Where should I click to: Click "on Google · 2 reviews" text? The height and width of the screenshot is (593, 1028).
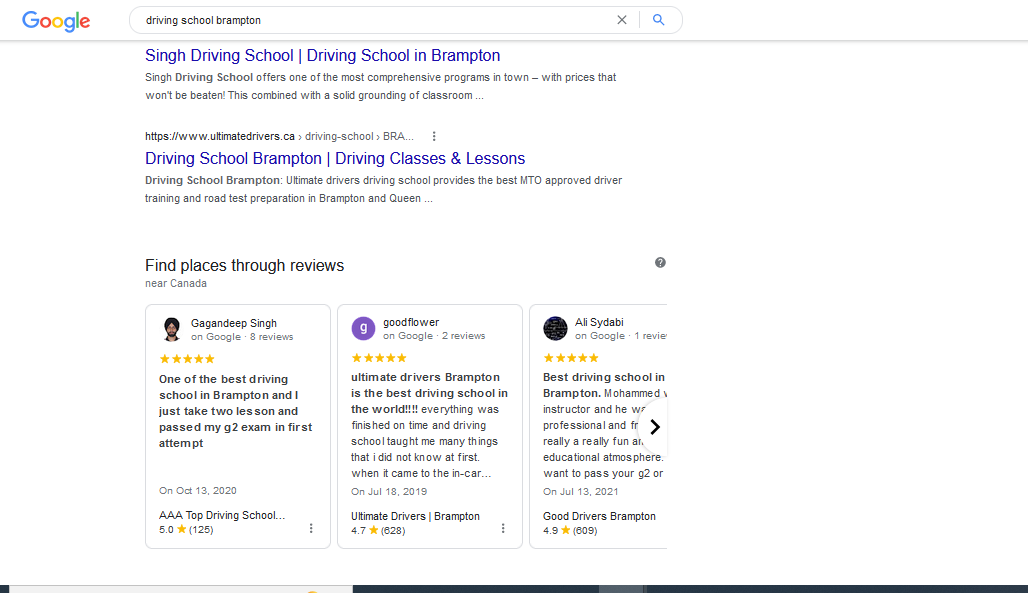click(x=434, y=335)
